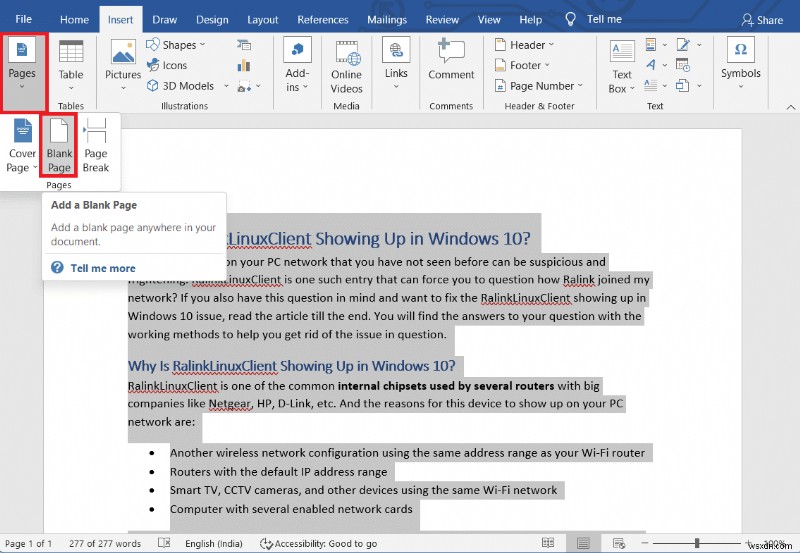Open the Pictures dropdown
800x553 pixels.
click(123, 66)
